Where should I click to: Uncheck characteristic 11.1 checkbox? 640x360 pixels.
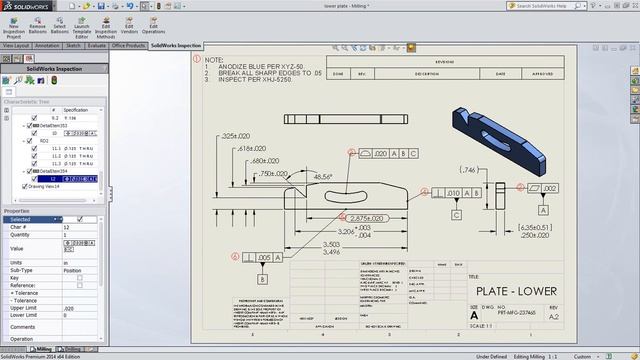(34, 149)
